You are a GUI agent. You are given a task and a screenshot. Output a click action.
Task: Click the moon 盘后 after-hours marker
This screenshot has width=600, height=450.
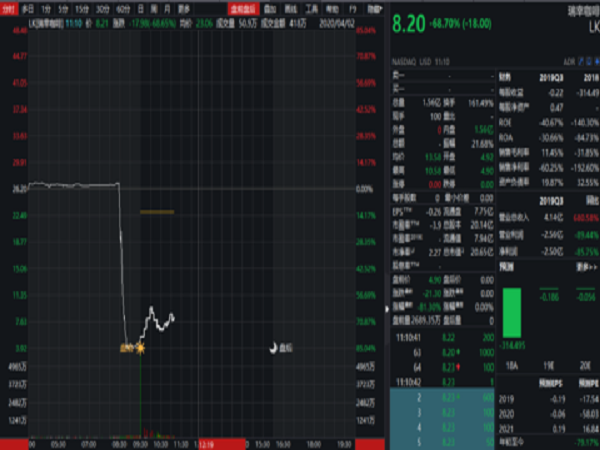point(273,347)
